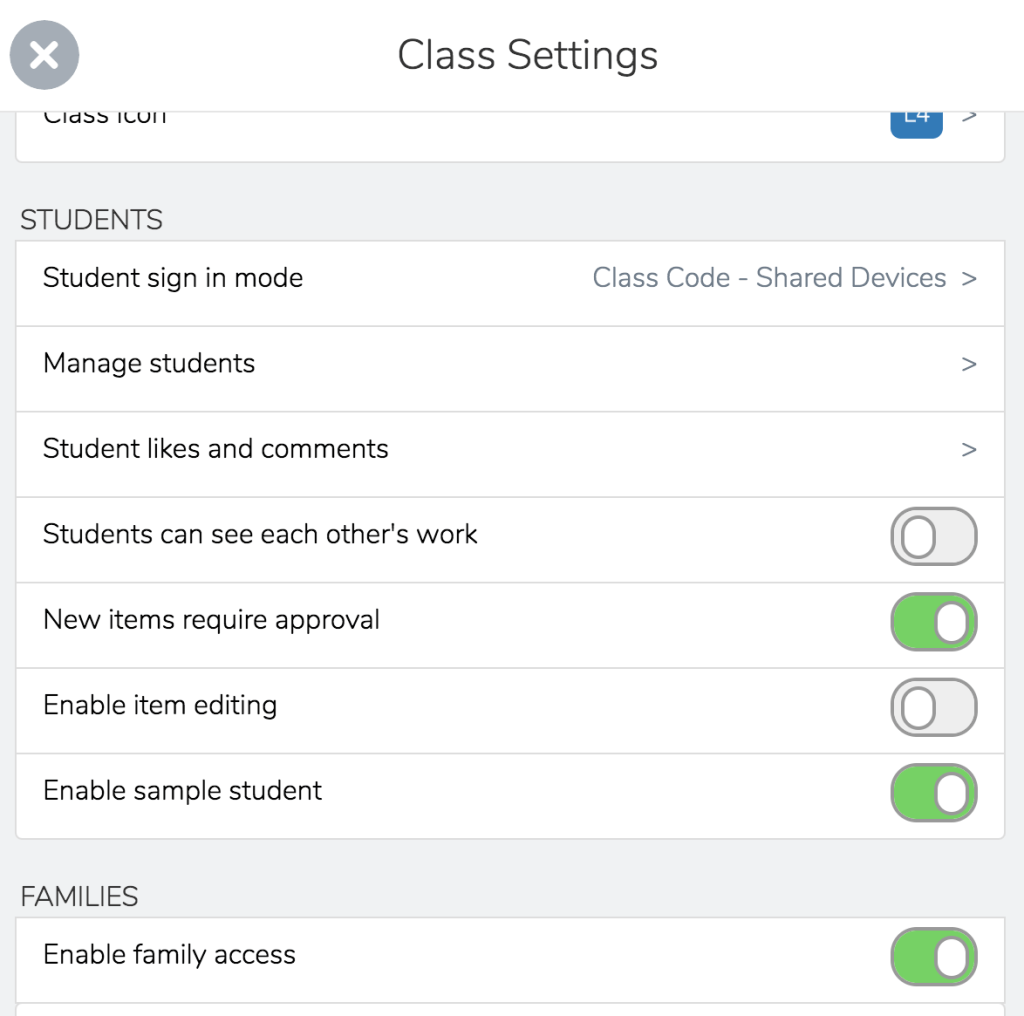1024x1016 pixels.
Task: Enable Students can see each other's work
Action: pyautogui.click(x=933, y=536)
